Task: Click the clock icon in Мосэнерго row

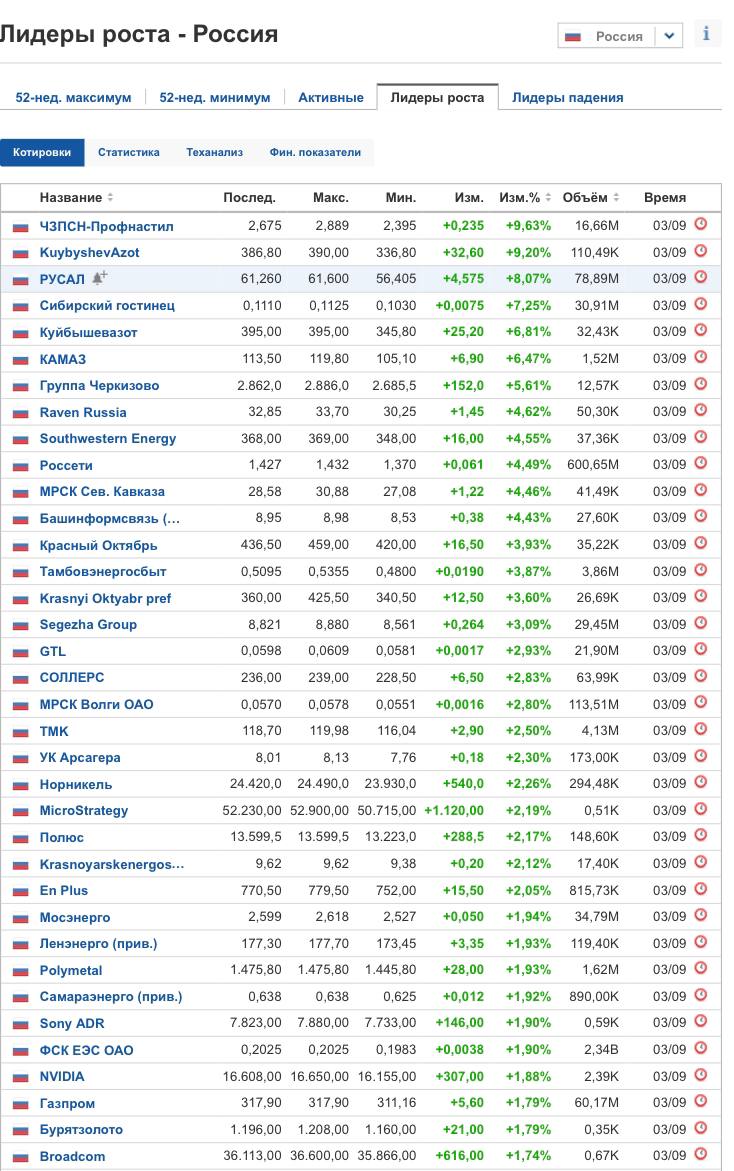Action: 700,915
